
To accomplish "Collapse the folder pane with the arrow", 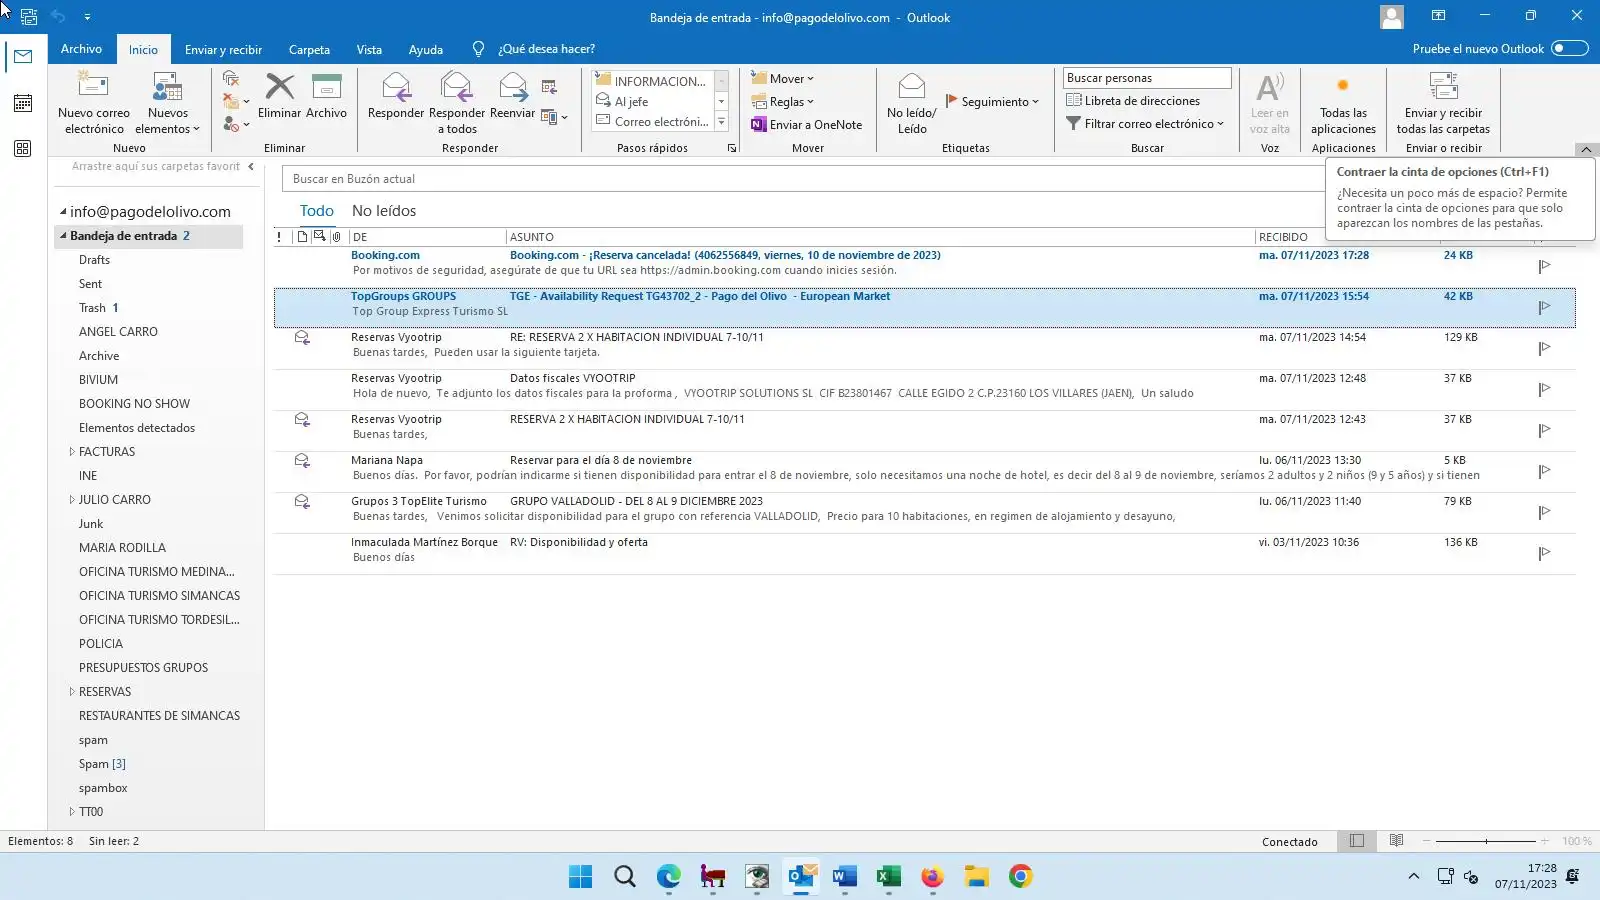I will click(251, 167).
